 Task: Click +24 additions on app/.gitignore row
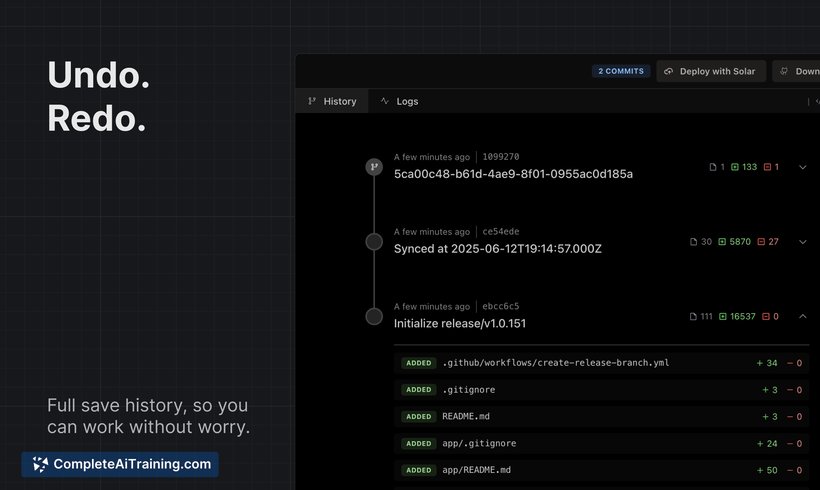click(767, 443)
